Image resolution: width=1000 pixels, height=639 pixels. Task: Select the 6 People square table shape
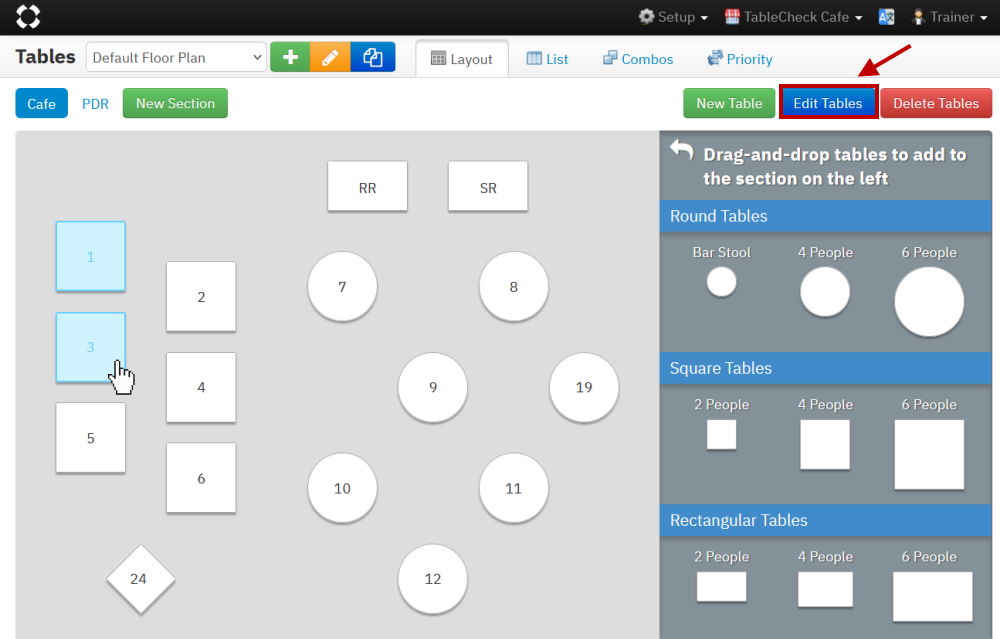(x=929, y=455)
